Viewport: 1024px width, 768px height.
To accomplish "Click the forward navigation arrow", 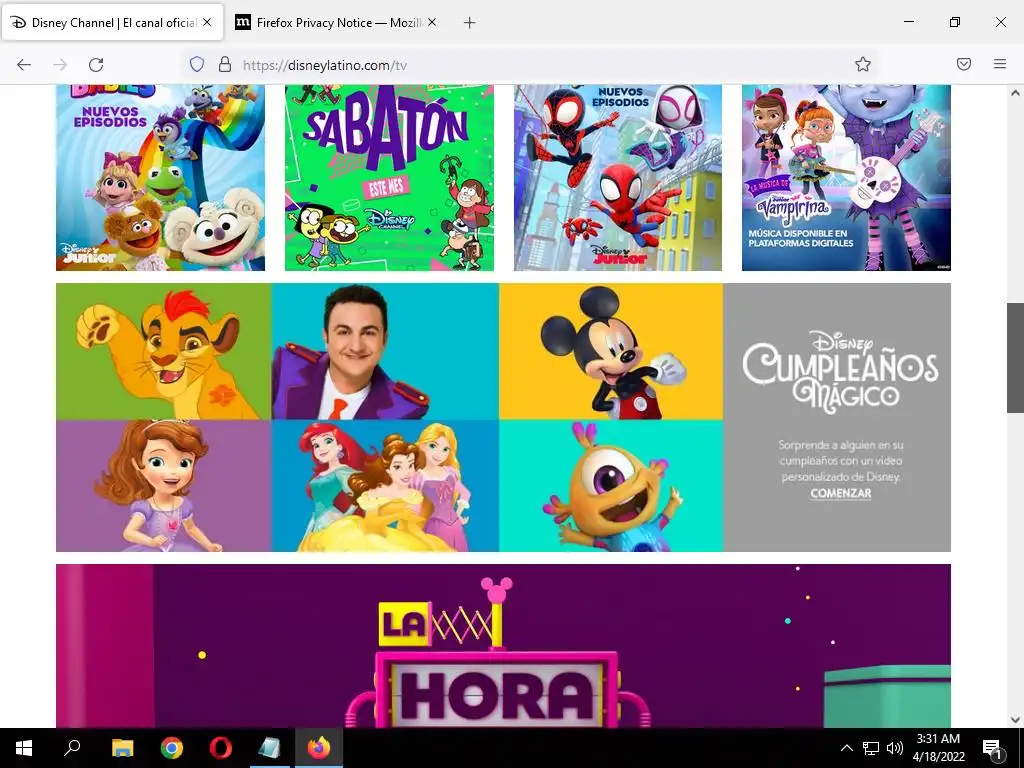I will (x=60, y=65).
